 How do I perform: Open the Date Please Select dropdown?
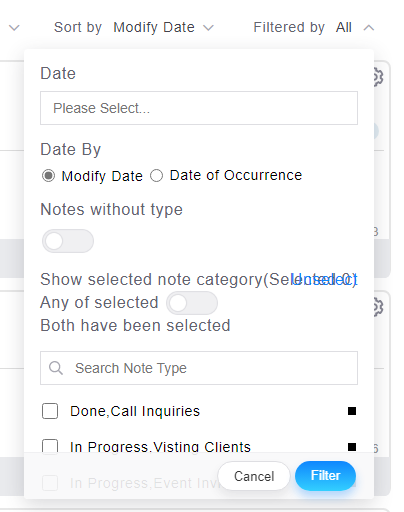point(199,108)
